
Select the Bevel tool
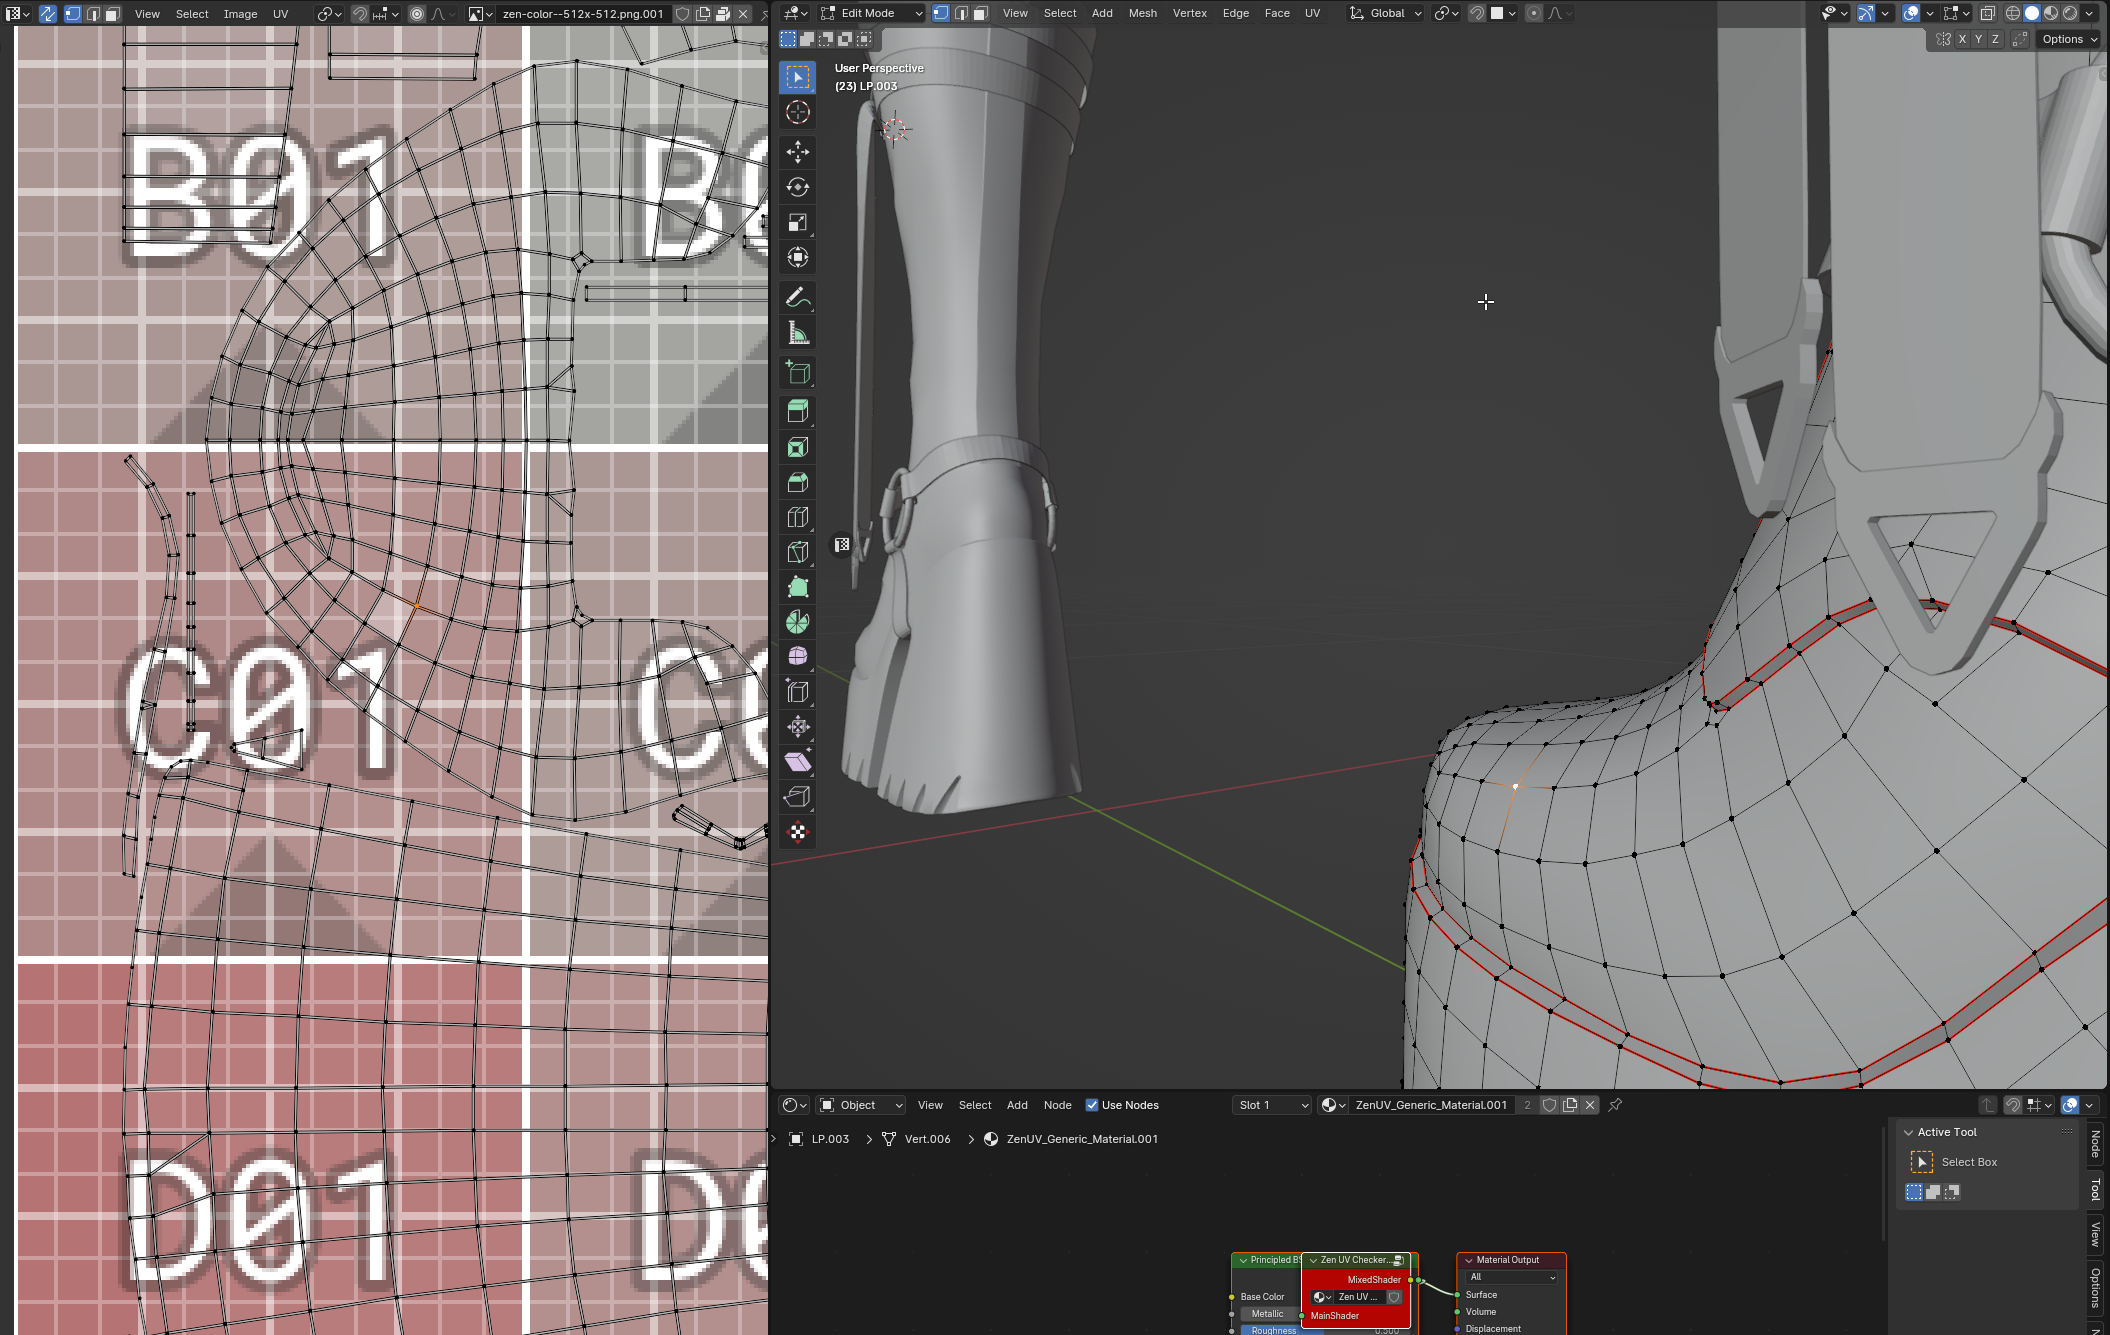coord(797,482)
